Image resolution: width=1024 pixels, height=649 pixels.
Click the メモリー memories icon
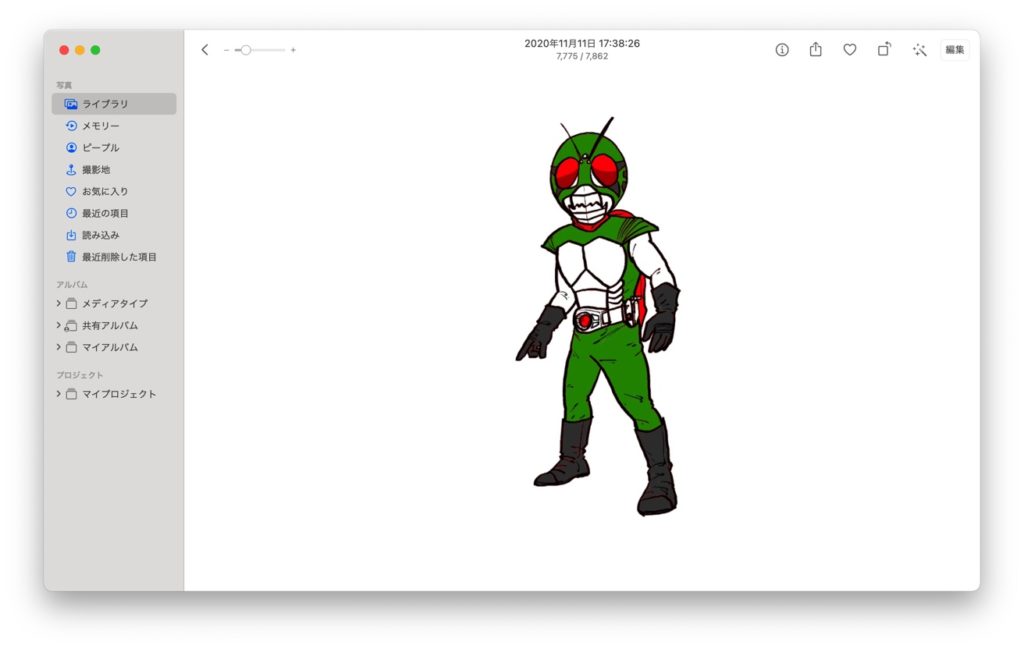(x=71, y=125)
